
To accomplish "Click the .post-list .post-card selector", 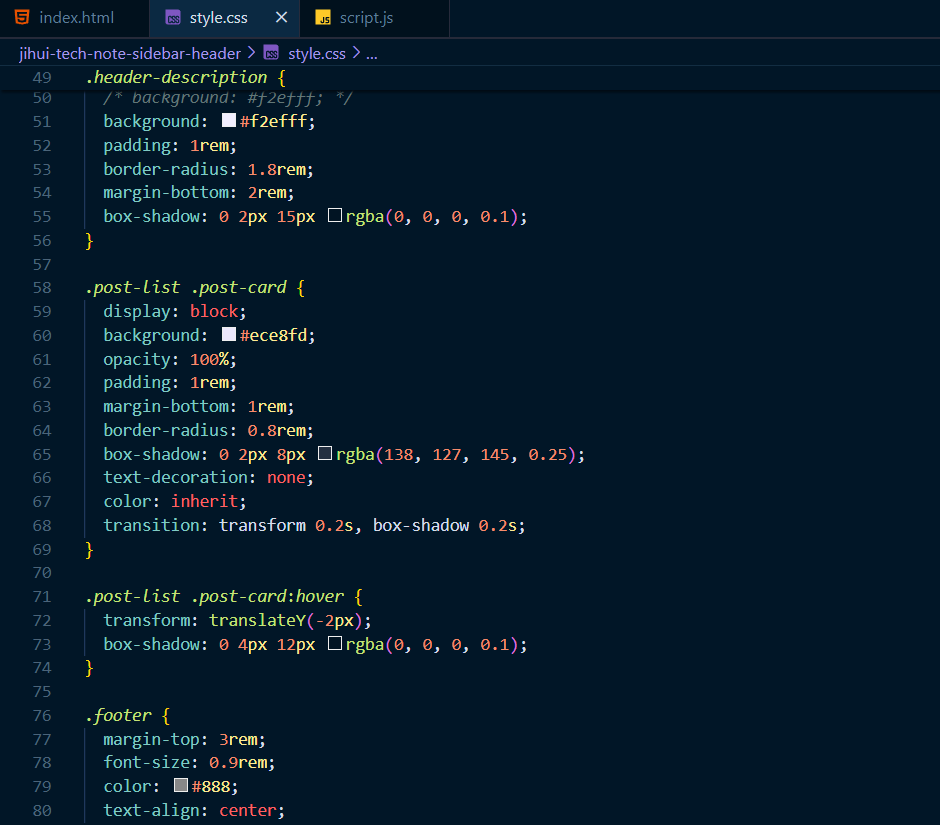I will click(186, 287).
